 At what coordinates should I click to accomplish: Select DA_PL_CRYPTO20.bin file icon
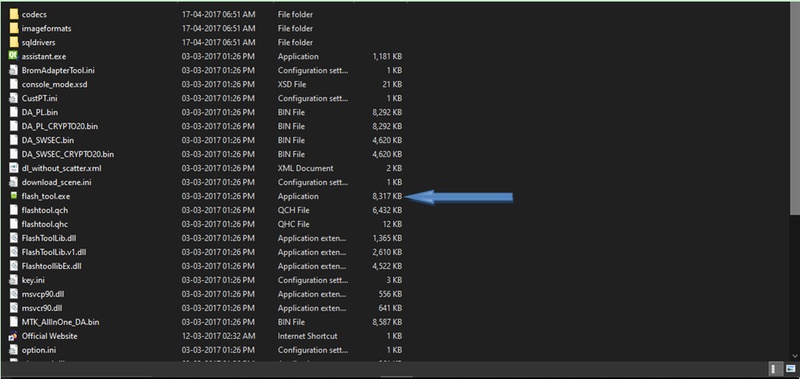click(14, 126)
